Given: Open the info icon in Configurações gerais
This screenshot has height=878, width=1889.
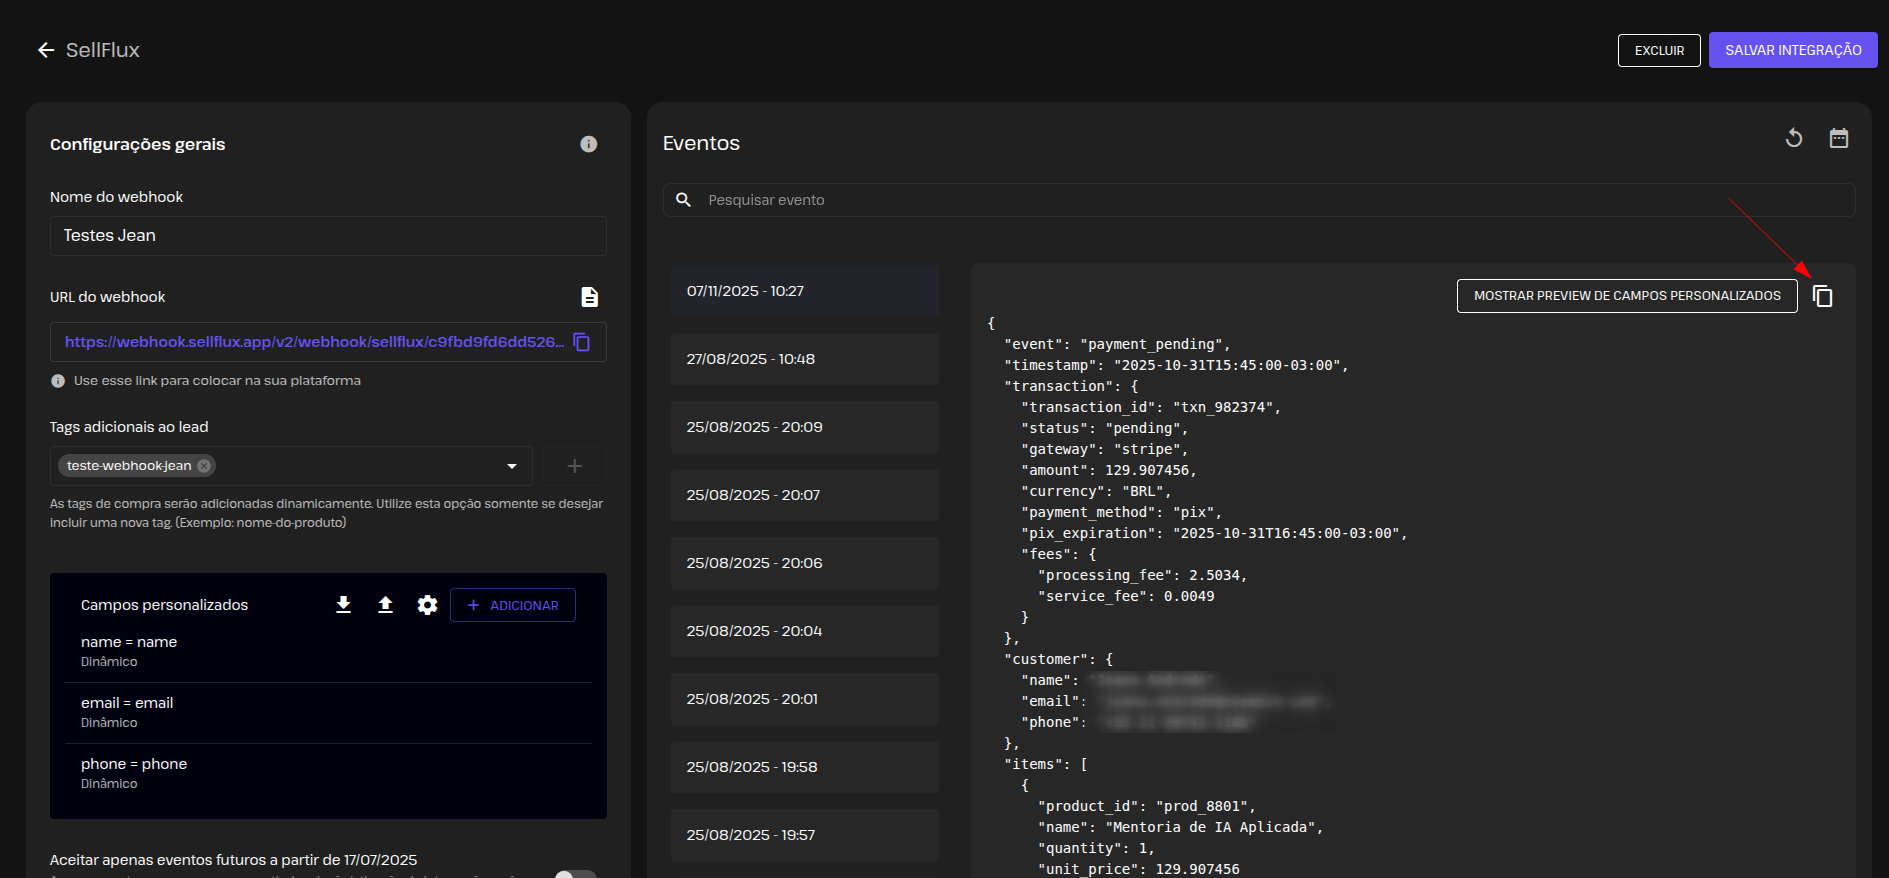Looking at the screenshot, I should [x=589, y=144].
